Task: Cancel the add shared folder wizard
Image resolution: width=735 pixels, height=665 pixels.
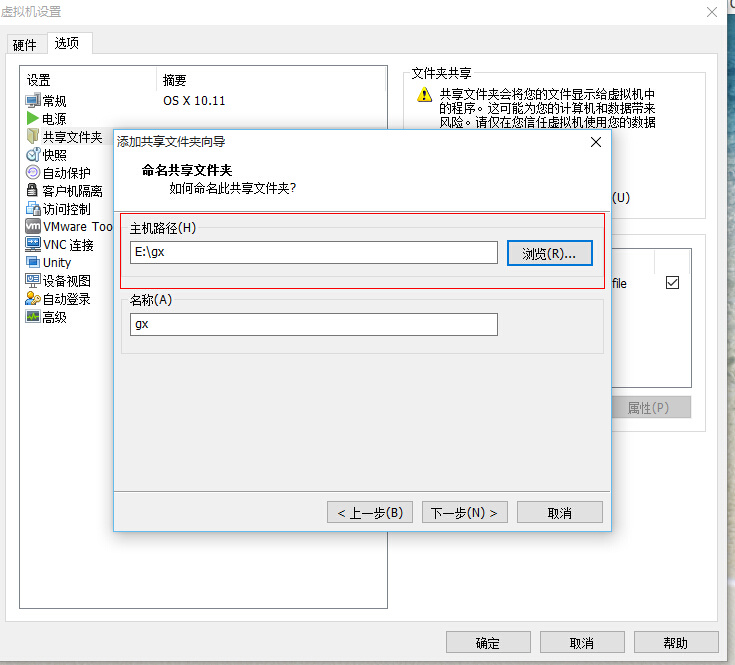Action: tap(560, 512)
